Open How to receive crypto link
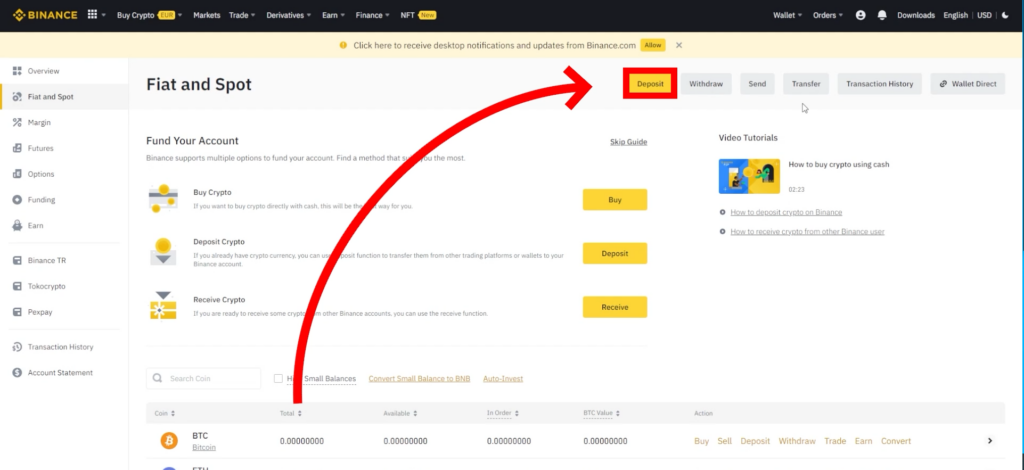1024x470 pixels. click(x=807, y=231)
